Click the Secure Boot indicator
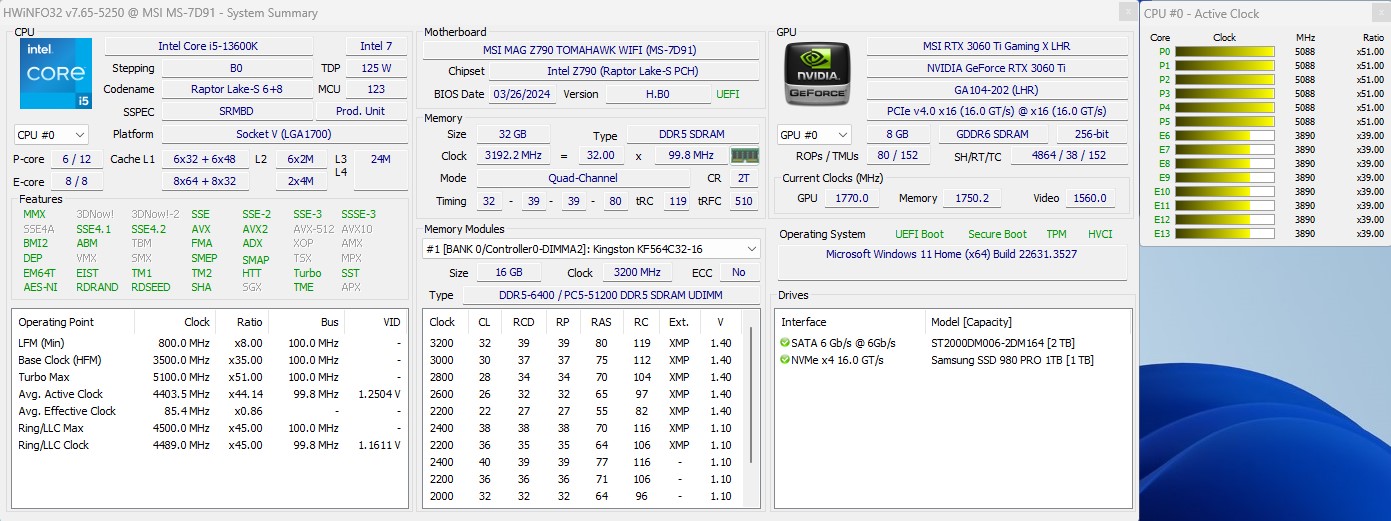Viewport: 1391px width, 521px height. [997, 234]
